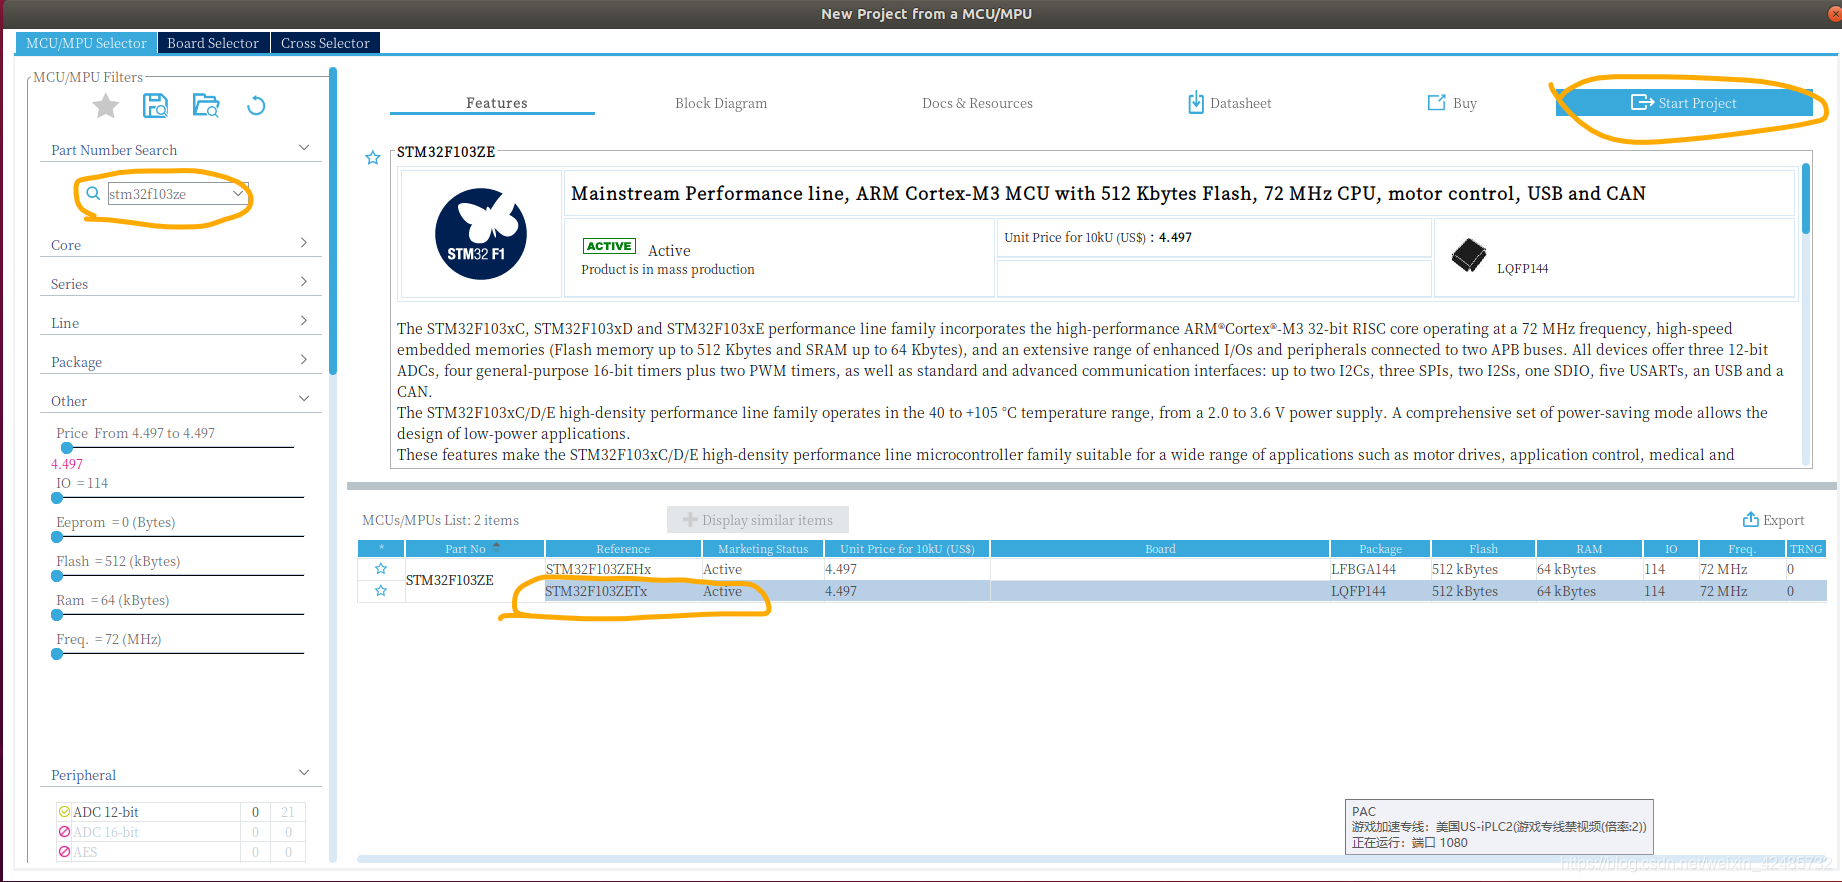Sort by RAM column header
Image resolution: width=1842 pixels, height=882 pixels.
pyautogui.click(x=1589, y=549)
